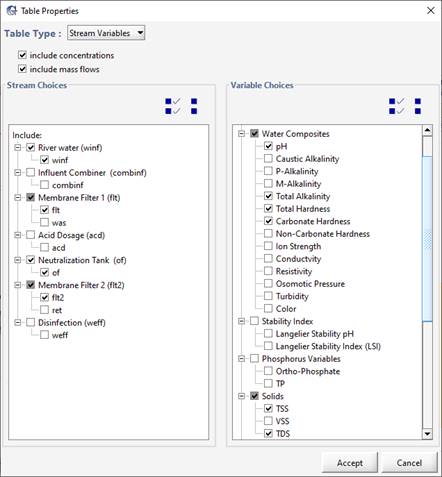Toggle include mass flows checkbox

[22, 69]
